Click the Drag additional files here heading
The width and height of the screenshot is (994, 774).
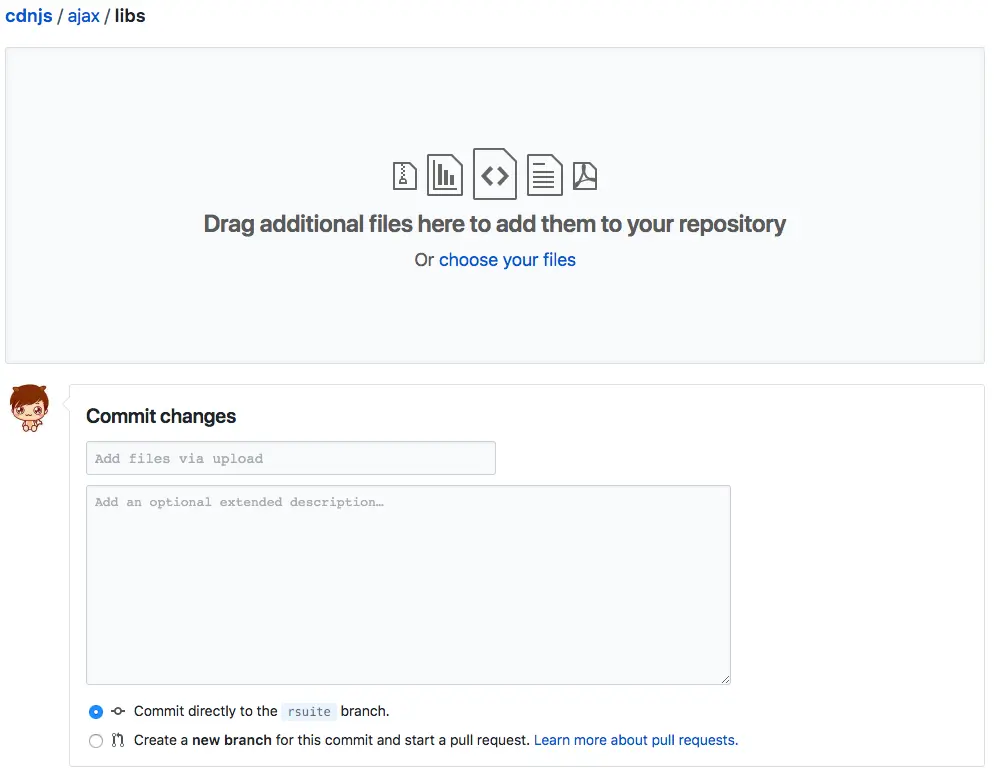(494, 224)
